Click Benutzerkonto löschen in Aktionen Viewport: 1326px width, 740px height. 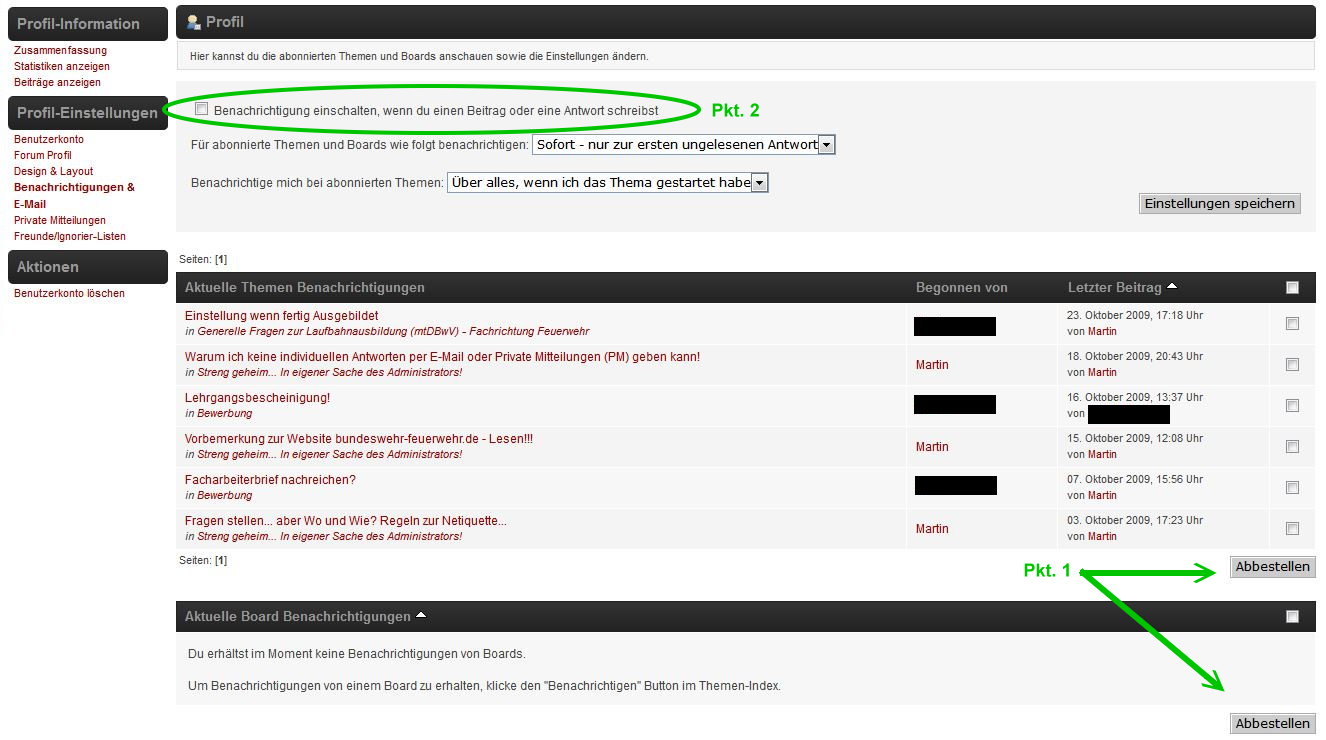(x=69, y=293)
